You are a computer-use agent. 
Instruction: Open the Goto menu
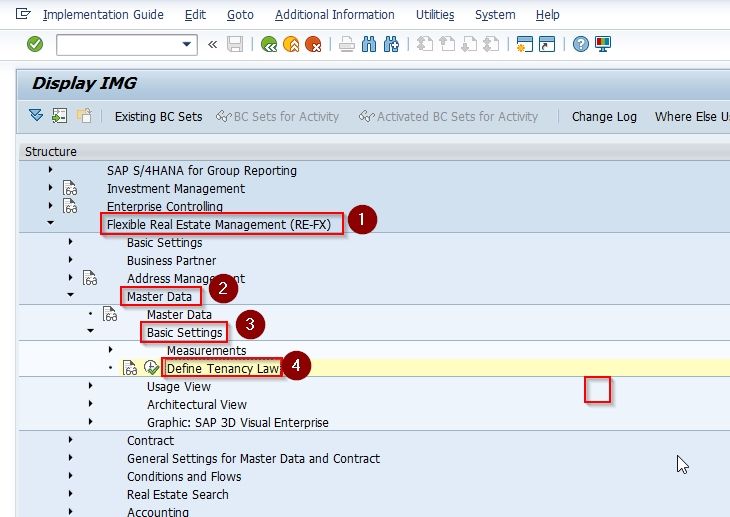pos(240,15)
